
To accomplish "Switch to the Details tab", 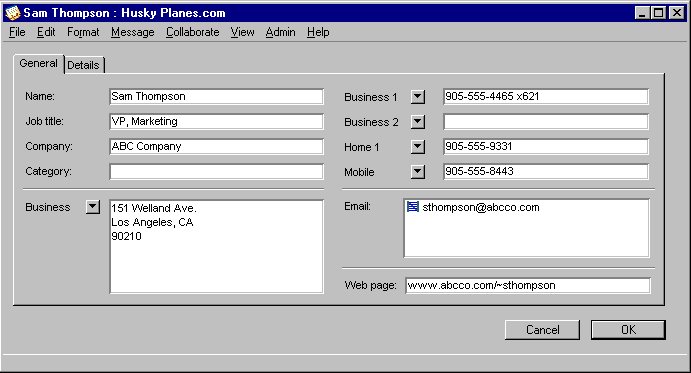I will click(84, 65).
